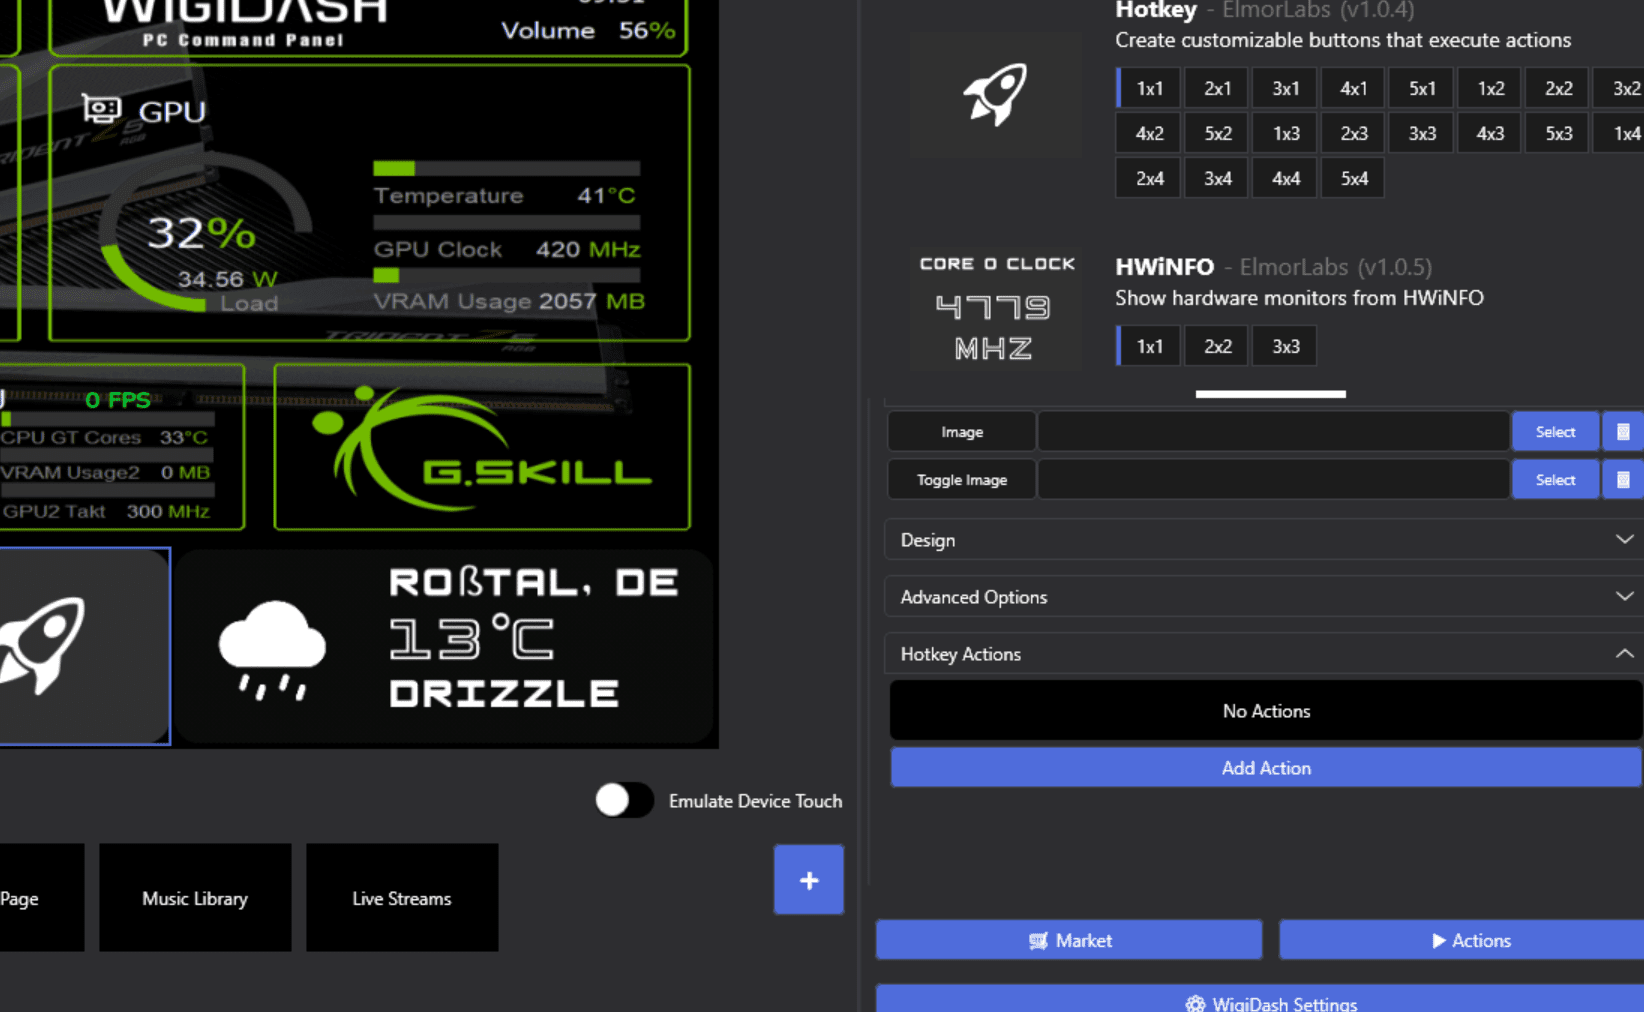Image resolution: width=1644 pixels, height=1012 pixels.
Task: Click the HWiNFO widget title
Action: (1164, 267)
